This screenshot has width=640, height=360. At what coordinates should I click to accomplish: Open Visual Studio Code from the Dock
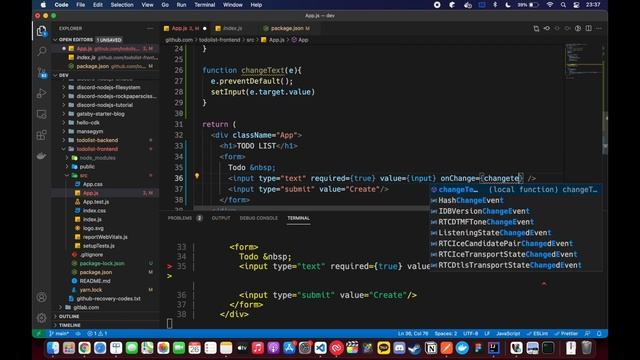click(320, 348)
